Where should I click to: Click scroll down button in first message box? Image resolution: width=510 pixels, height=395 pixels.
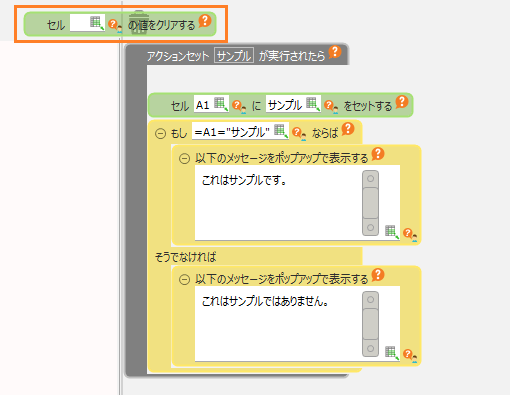370,227
